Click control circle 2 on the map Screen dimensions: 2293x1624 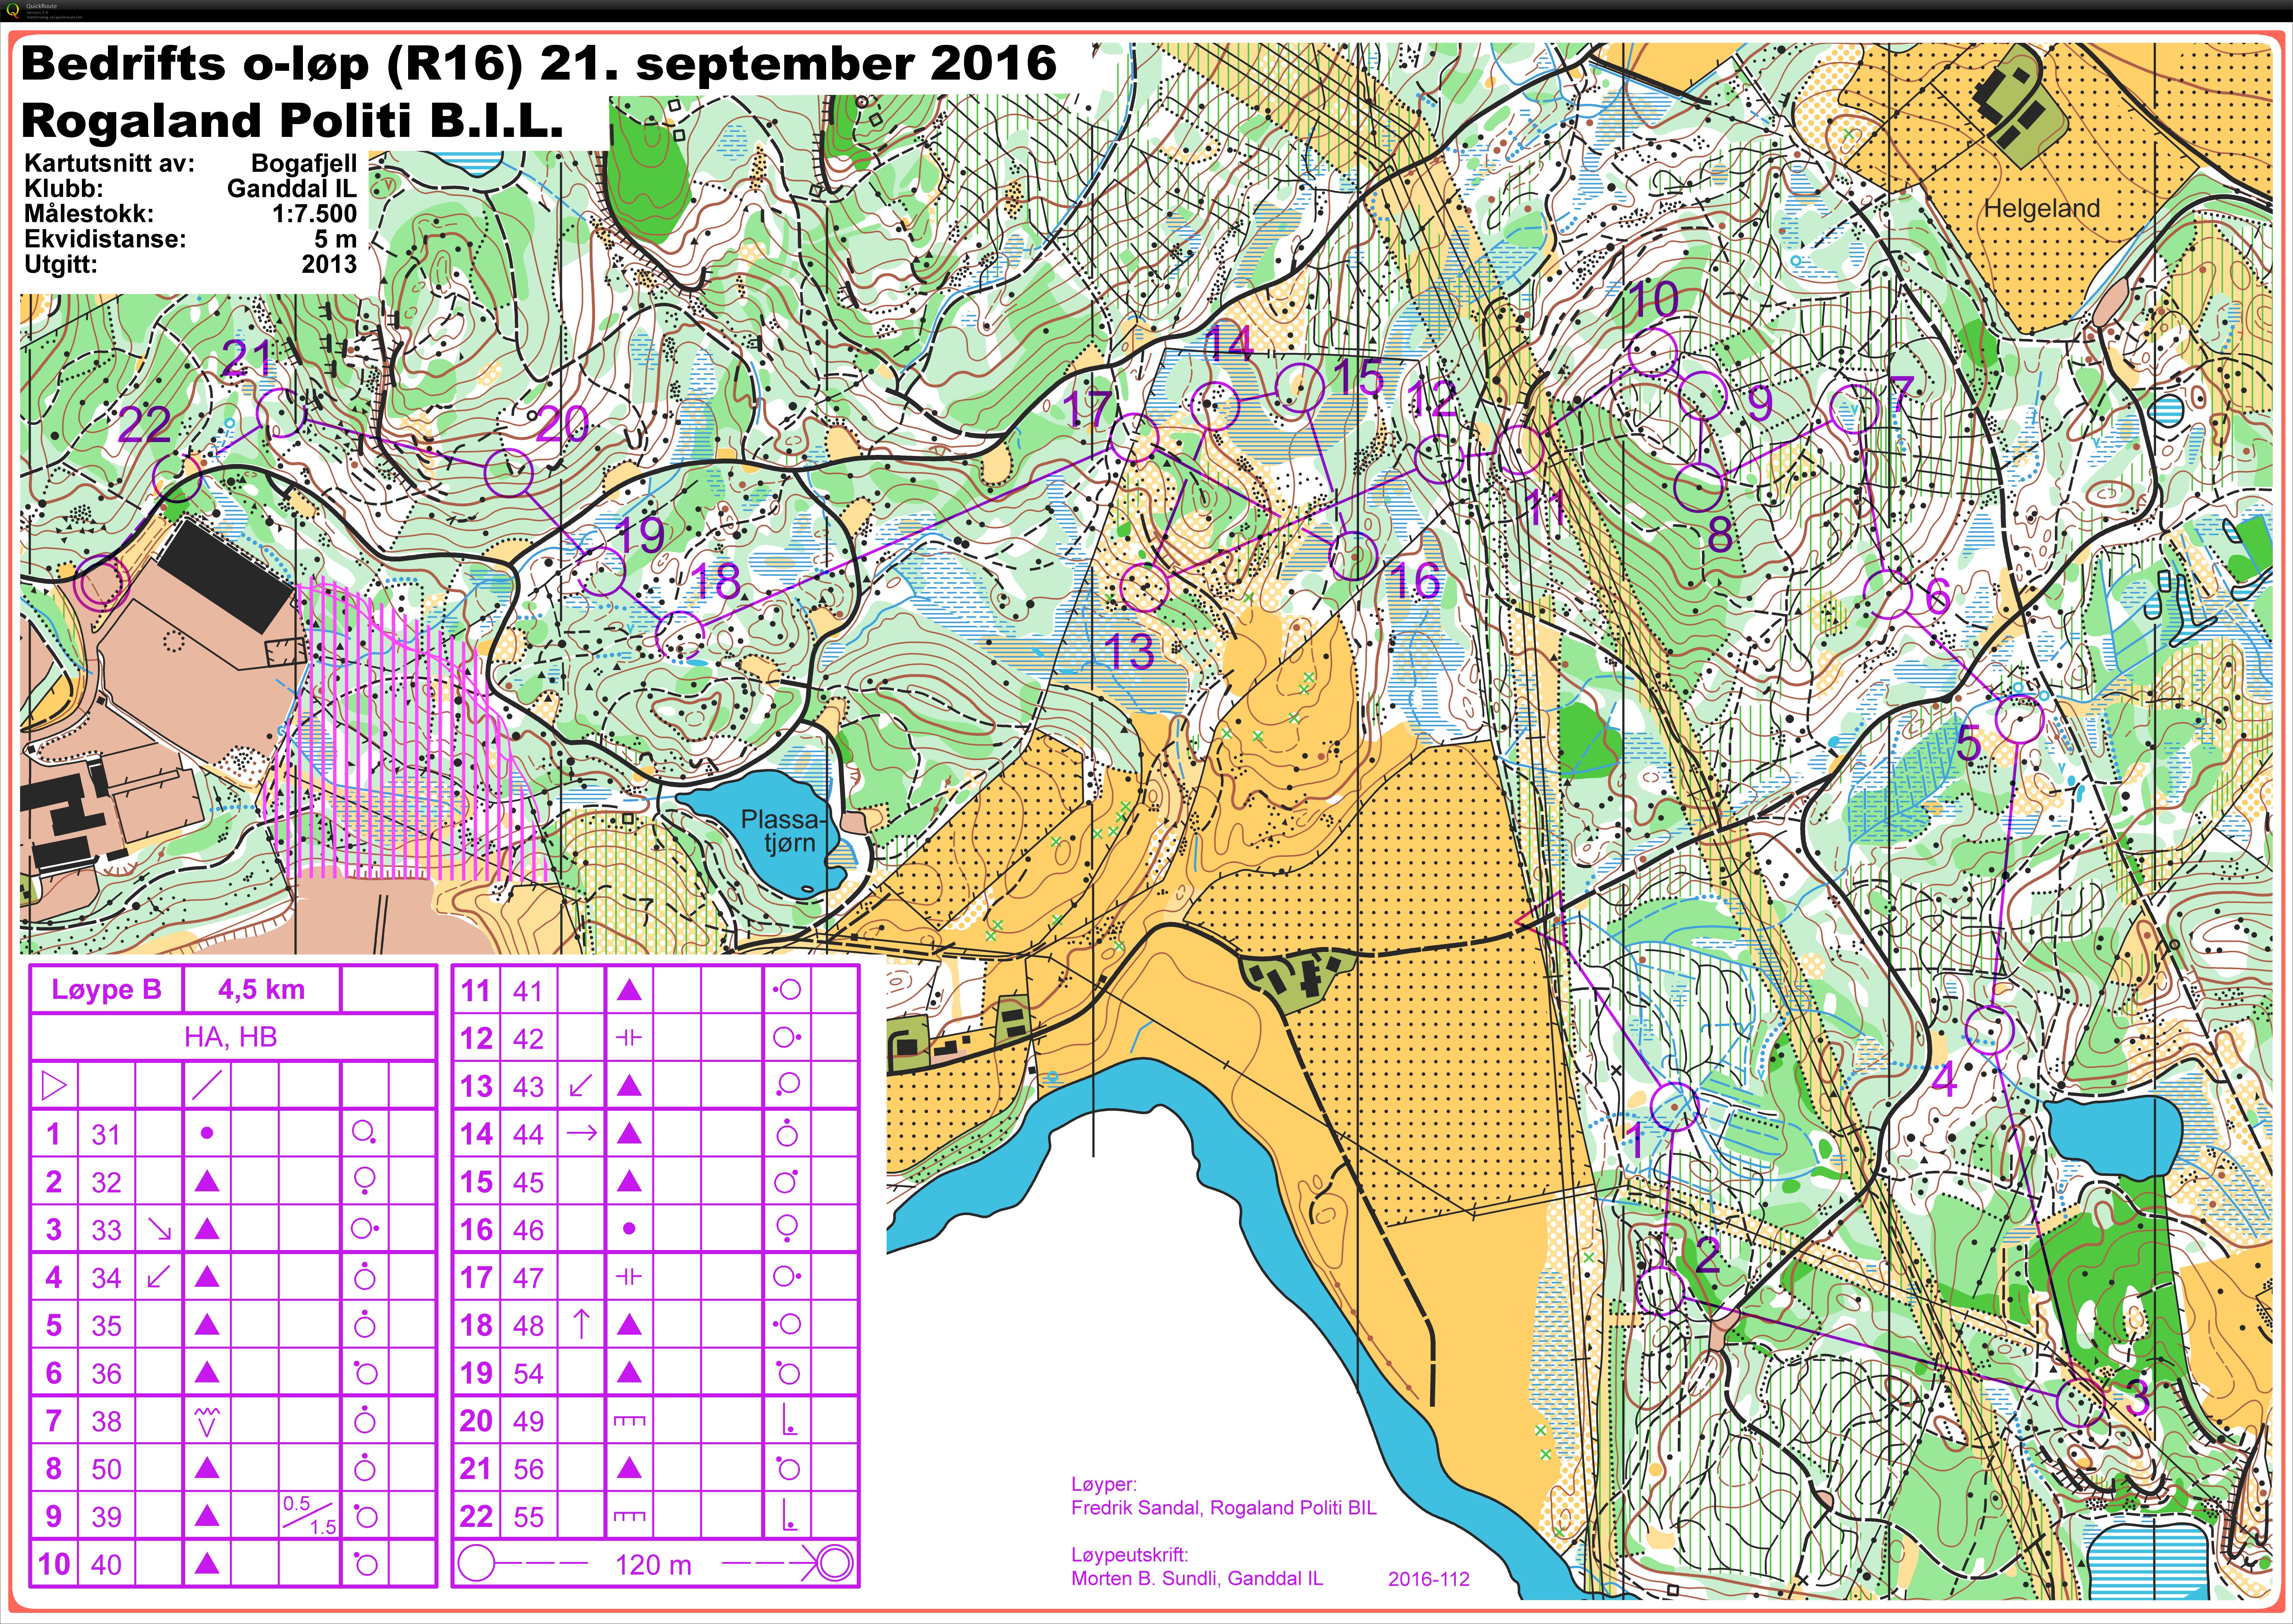pyautogui.click(x=1660, y=1291)
